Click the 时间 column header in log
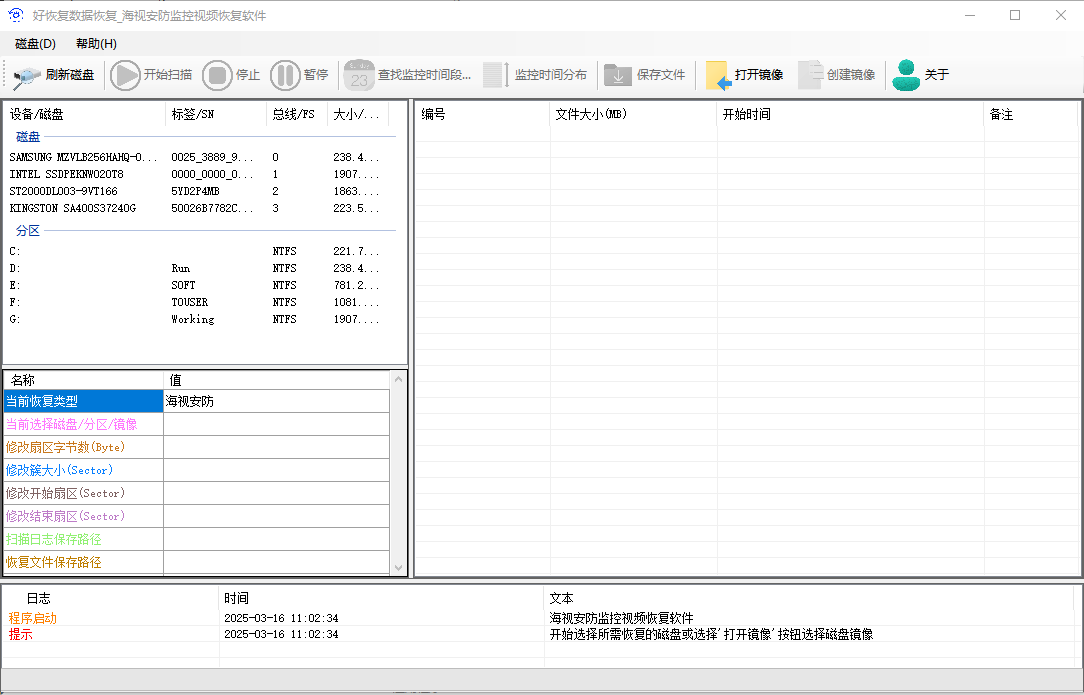1084x695 pixels. pyautogui.click(x=382, y=598)
